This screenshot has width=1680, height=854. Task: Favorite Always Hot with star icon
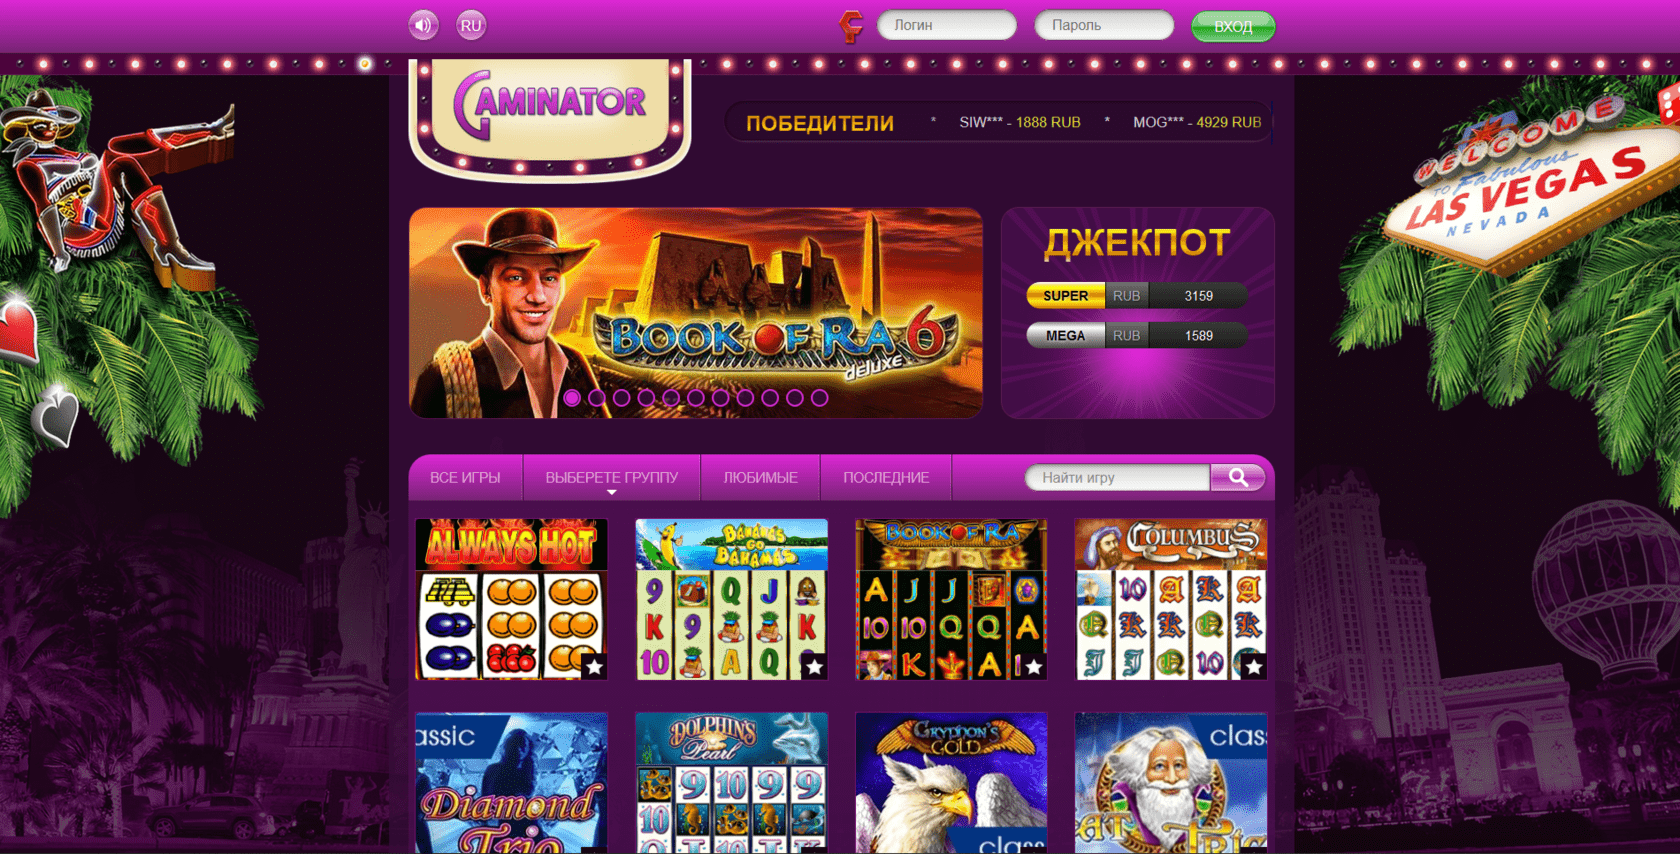click(595, 666)
